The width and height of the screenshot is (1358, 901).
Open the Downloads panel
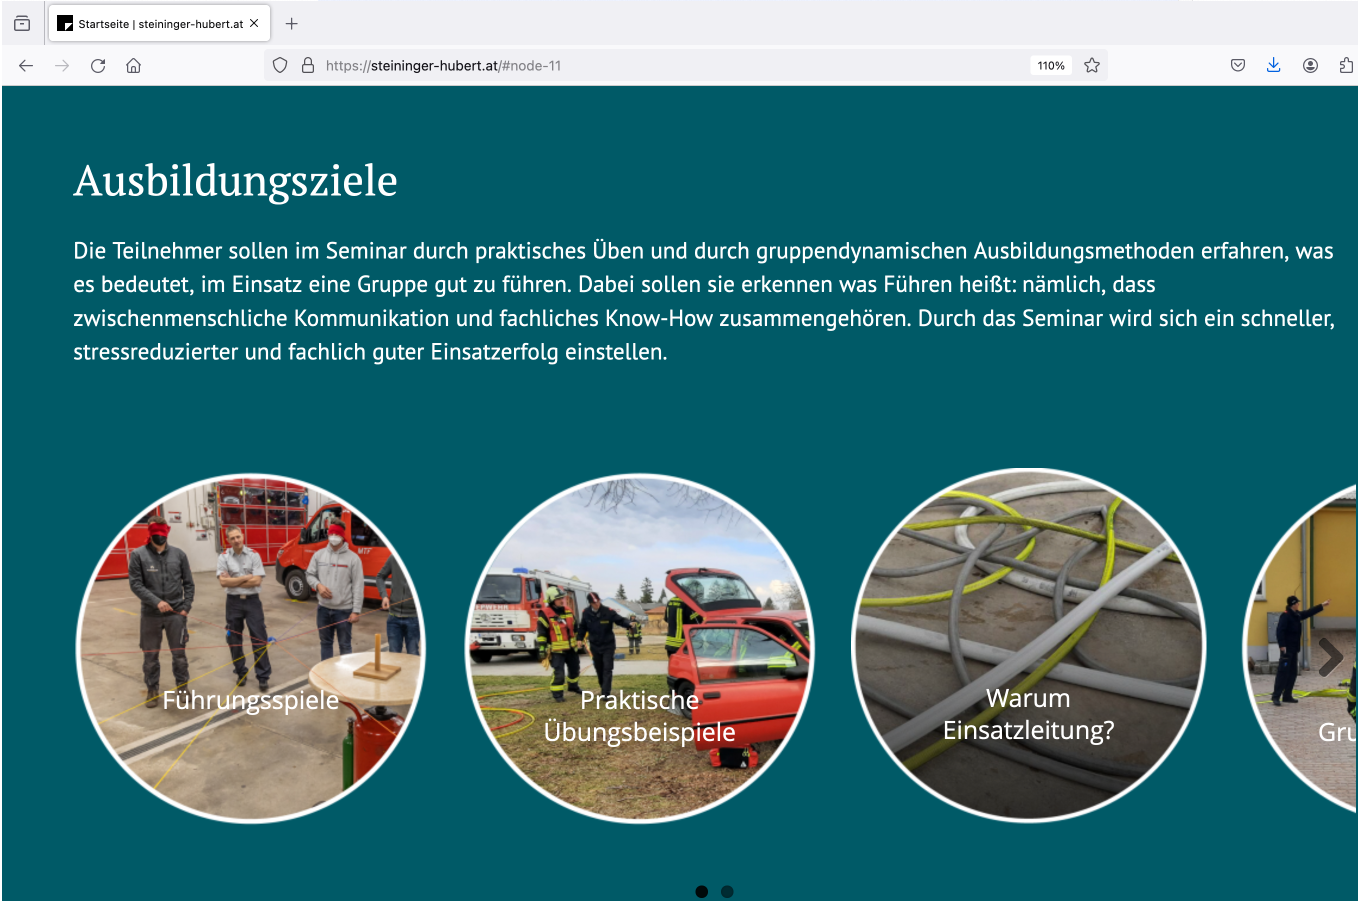[1273, 66]
